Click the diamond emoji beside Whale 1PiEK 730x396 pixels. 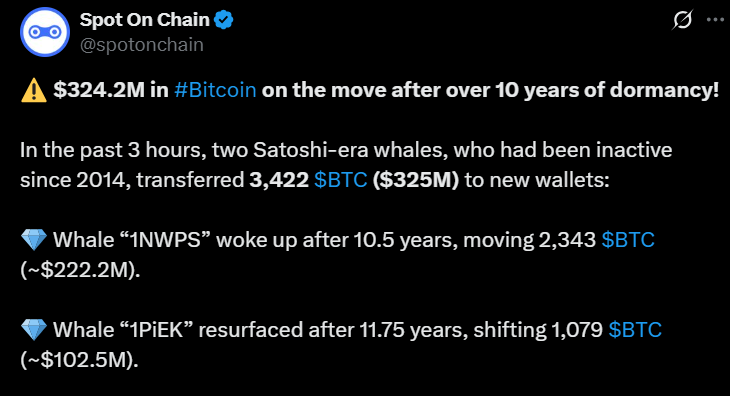coord(34,329)
